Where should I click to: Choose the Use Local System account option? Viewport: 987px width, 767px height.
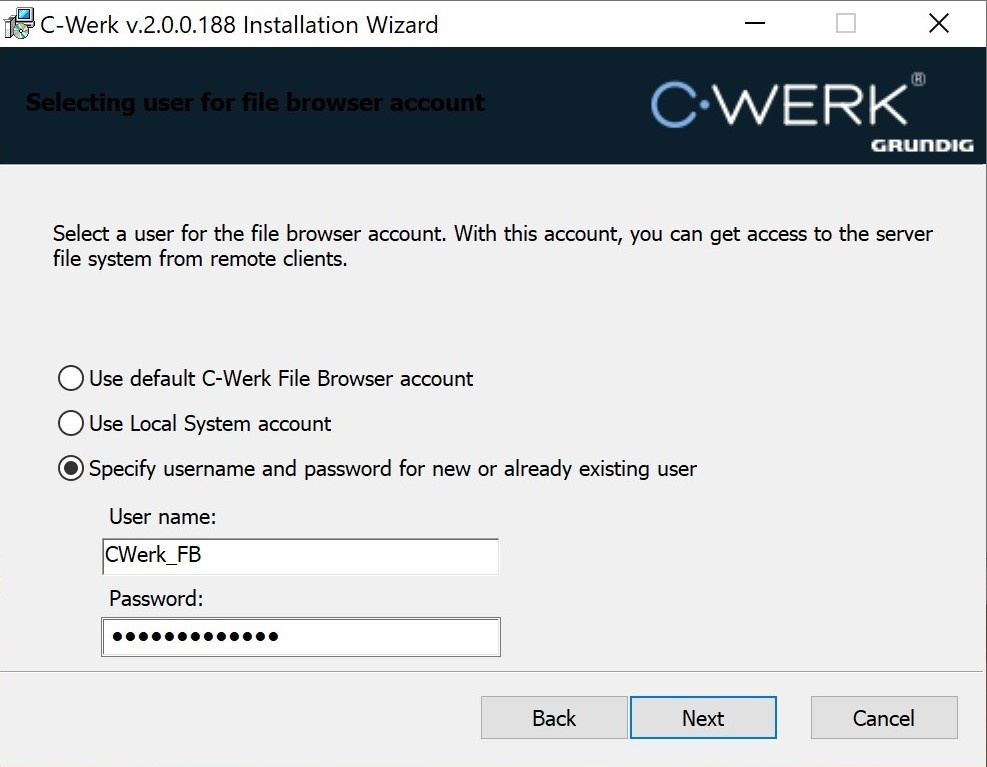pos(71,424)
